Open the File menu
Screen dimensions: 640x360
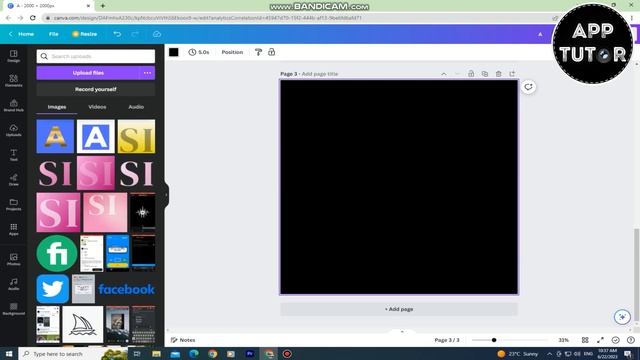click(53, 34)
